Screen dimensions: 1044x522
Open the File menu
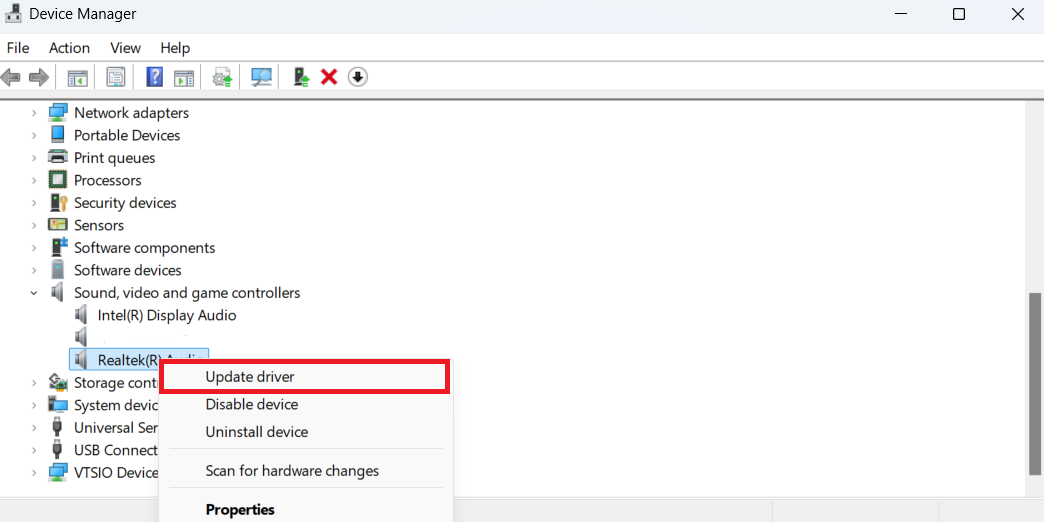(x=18, y=48)
